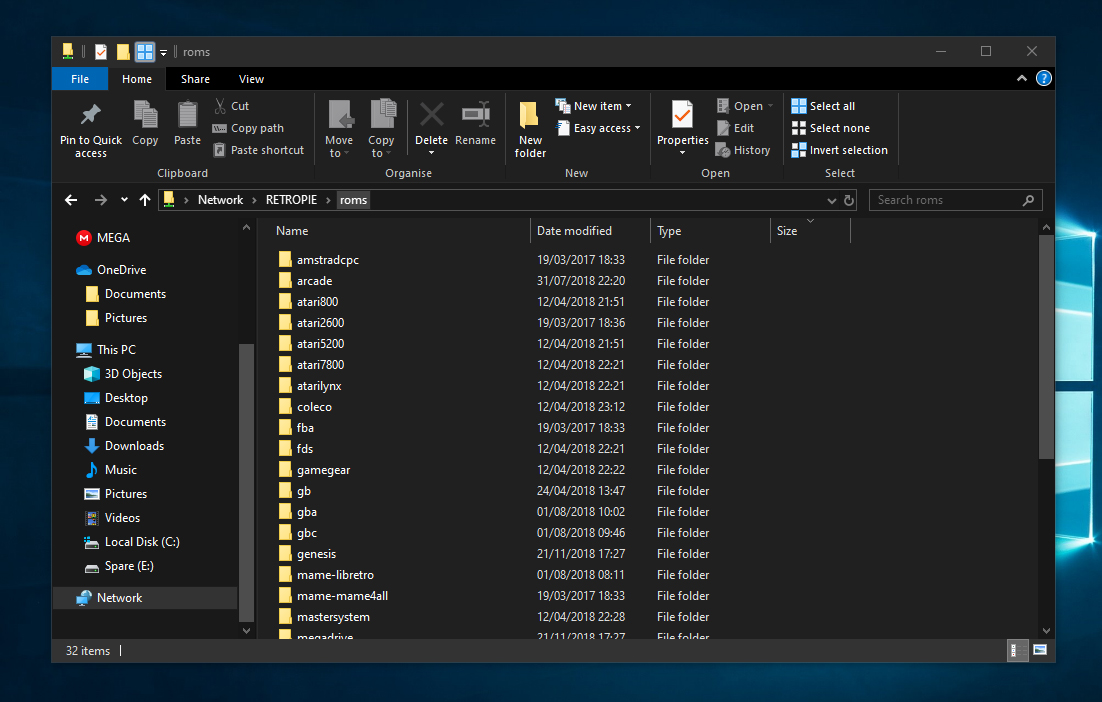Click the navigation pane scrollbar
This screenshot has width=1102, height=702.
(246, 483)
